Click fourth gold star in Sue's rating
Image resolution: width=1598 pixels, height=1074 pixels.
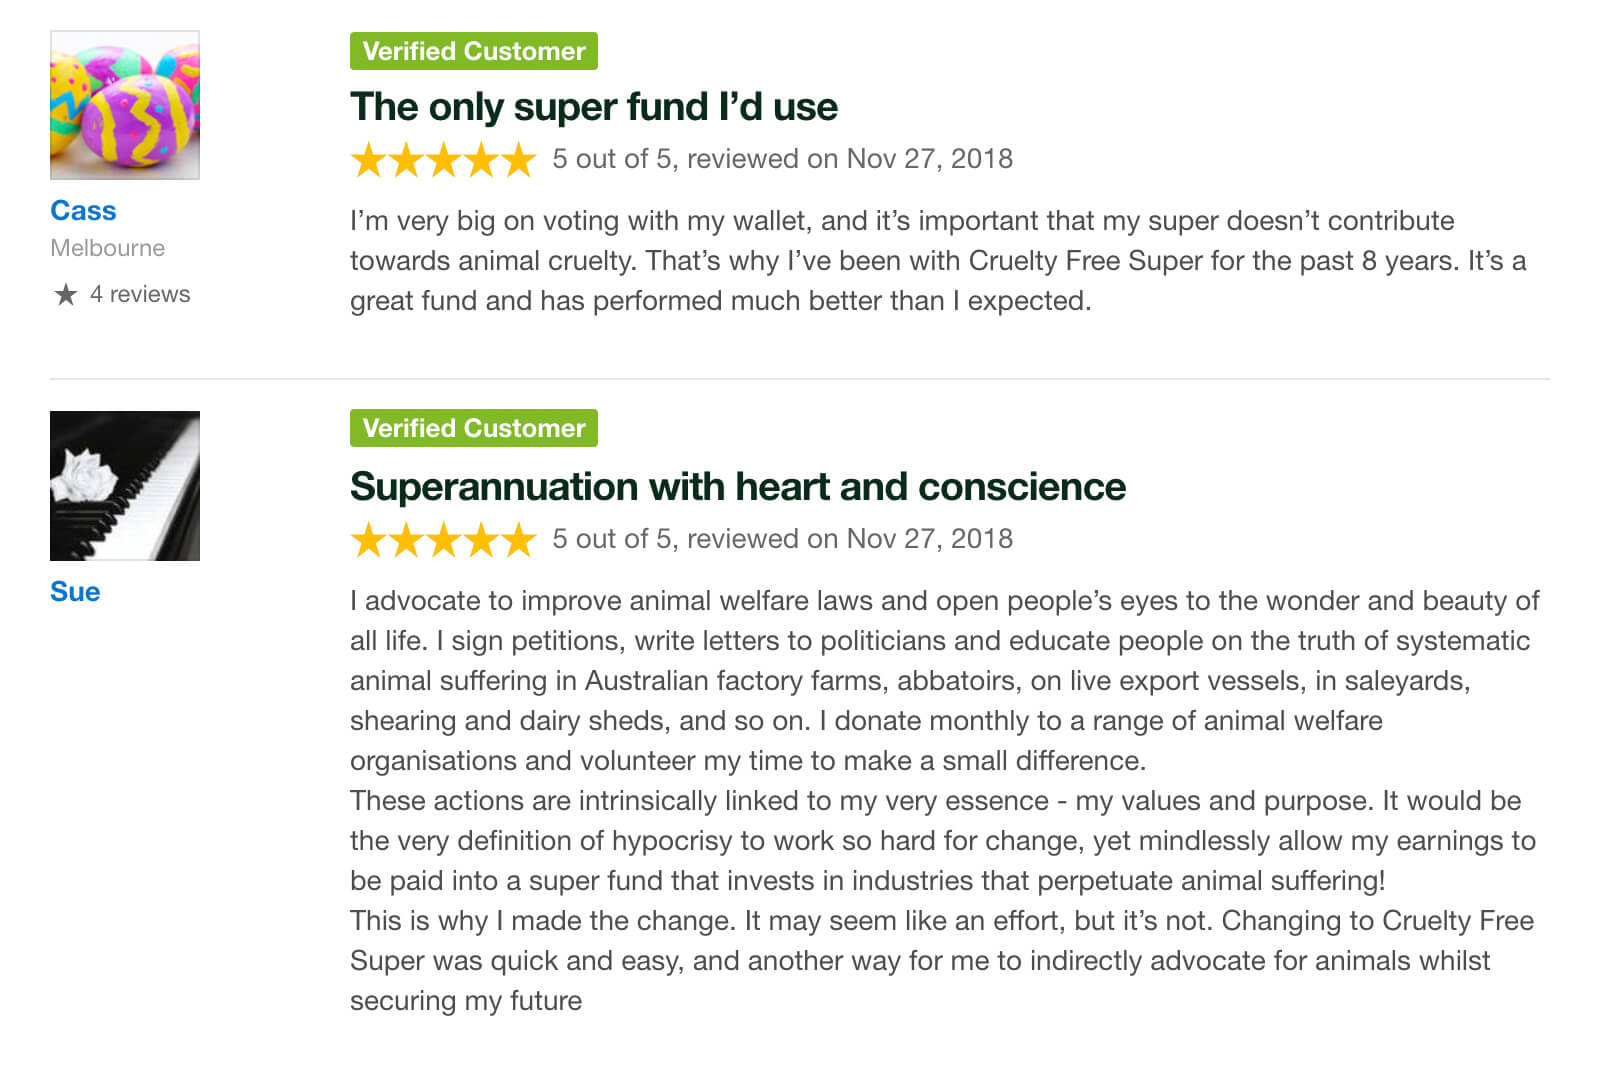[481, 540]
